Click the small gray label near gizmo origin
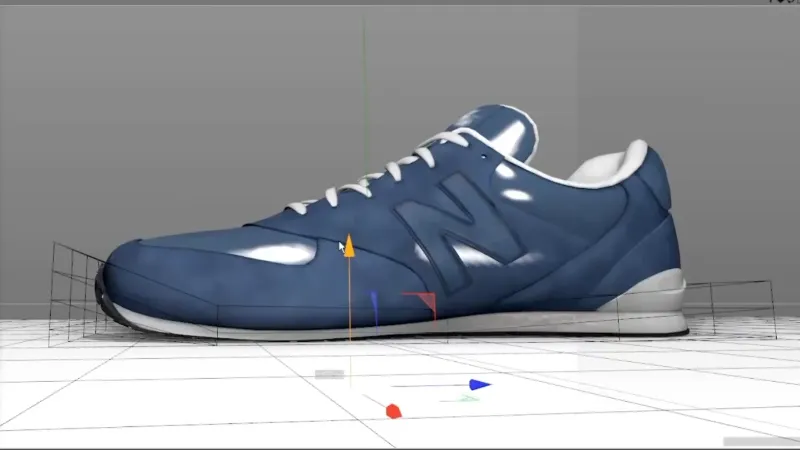Screen dimensions: 800x450 click(x=330, y=374)
